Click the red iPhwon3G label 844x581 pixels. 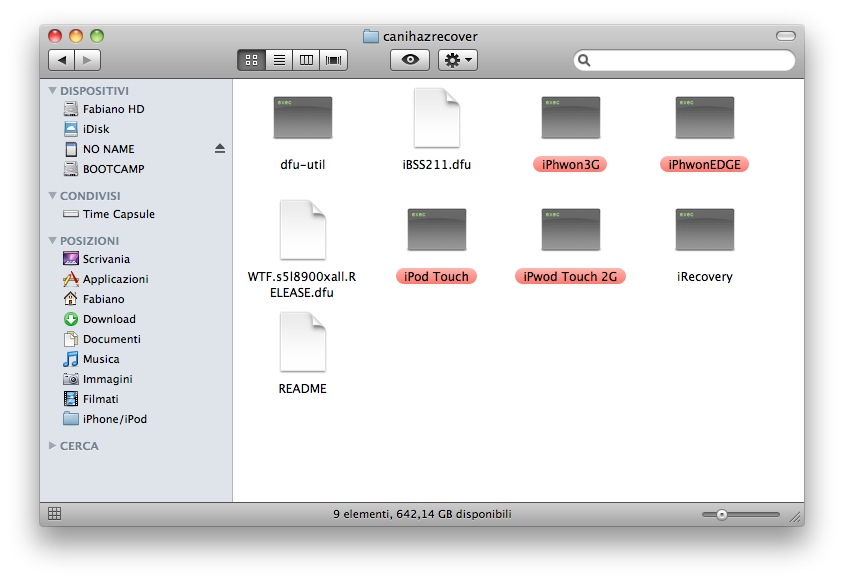[571, 164]
